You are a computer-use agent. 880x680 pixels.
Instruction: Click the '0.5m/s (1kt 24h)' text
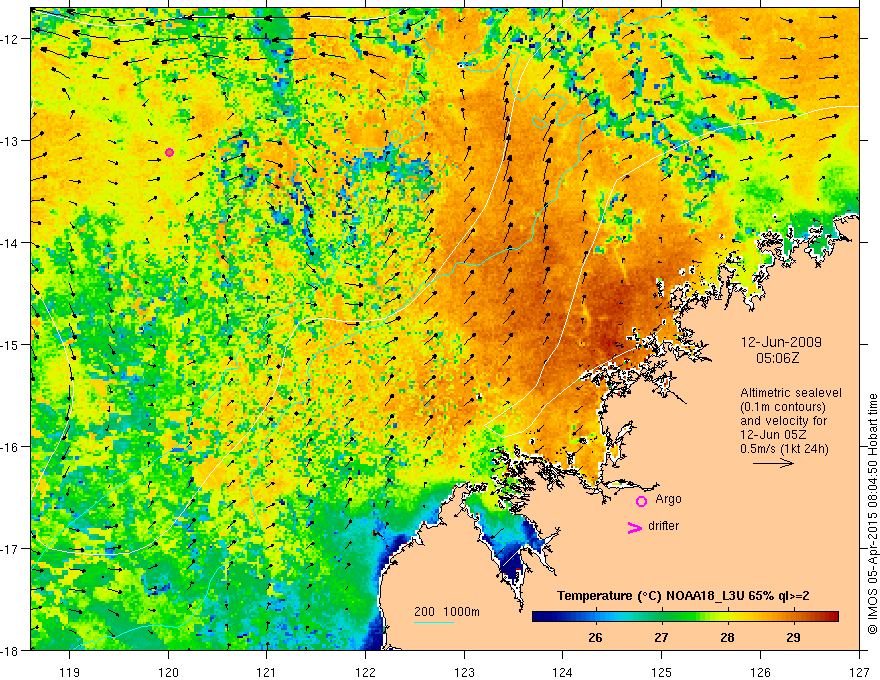[785, 449]
